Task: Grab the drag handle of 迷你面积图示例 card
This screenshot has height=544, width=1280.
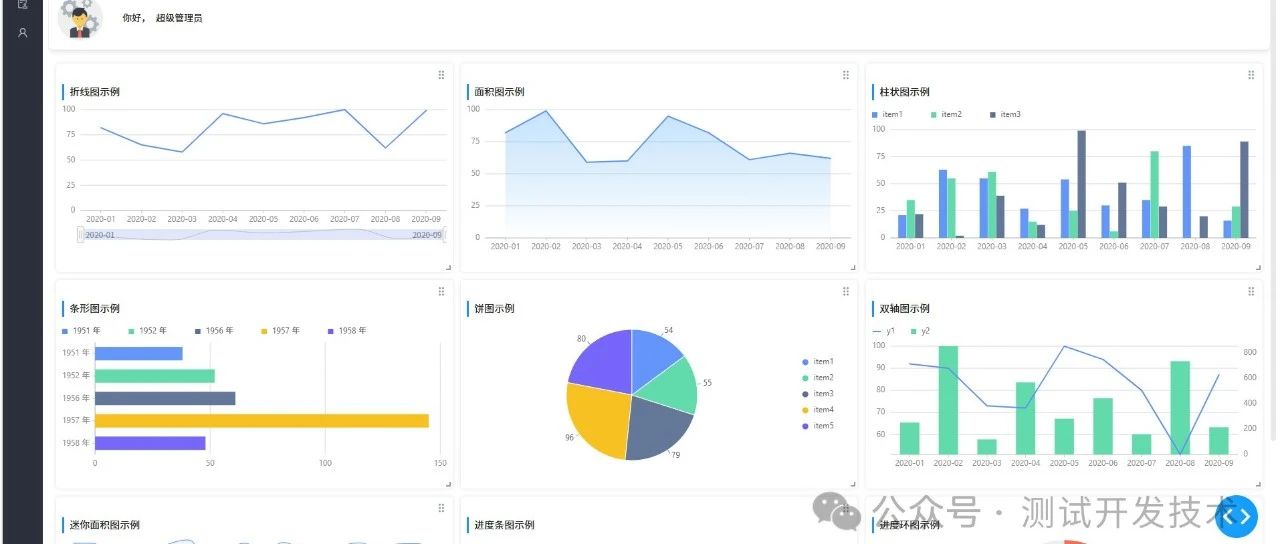Action: pyautogui.click(x=441, y=508)
